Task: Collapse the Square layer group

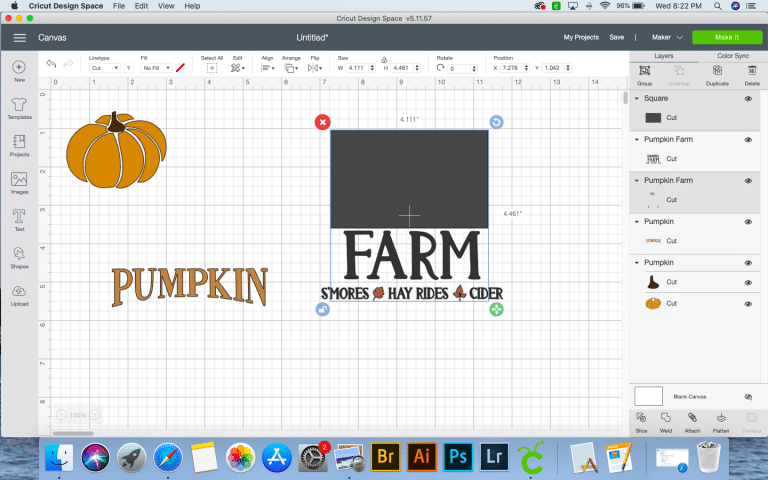Action: (637, 98)
